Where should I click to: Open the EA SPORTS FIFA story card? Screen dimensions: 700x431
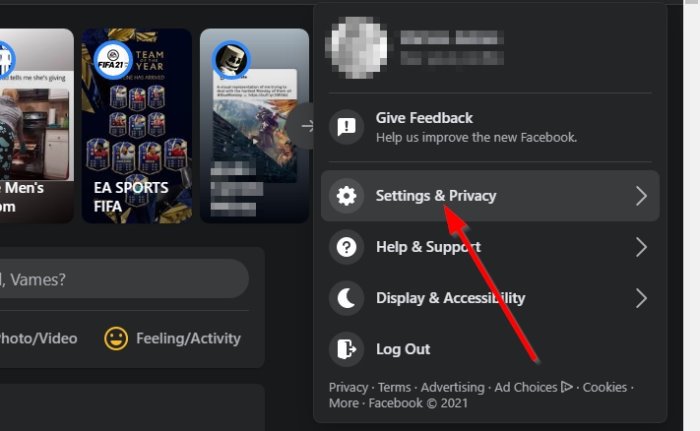click(137, 126)
